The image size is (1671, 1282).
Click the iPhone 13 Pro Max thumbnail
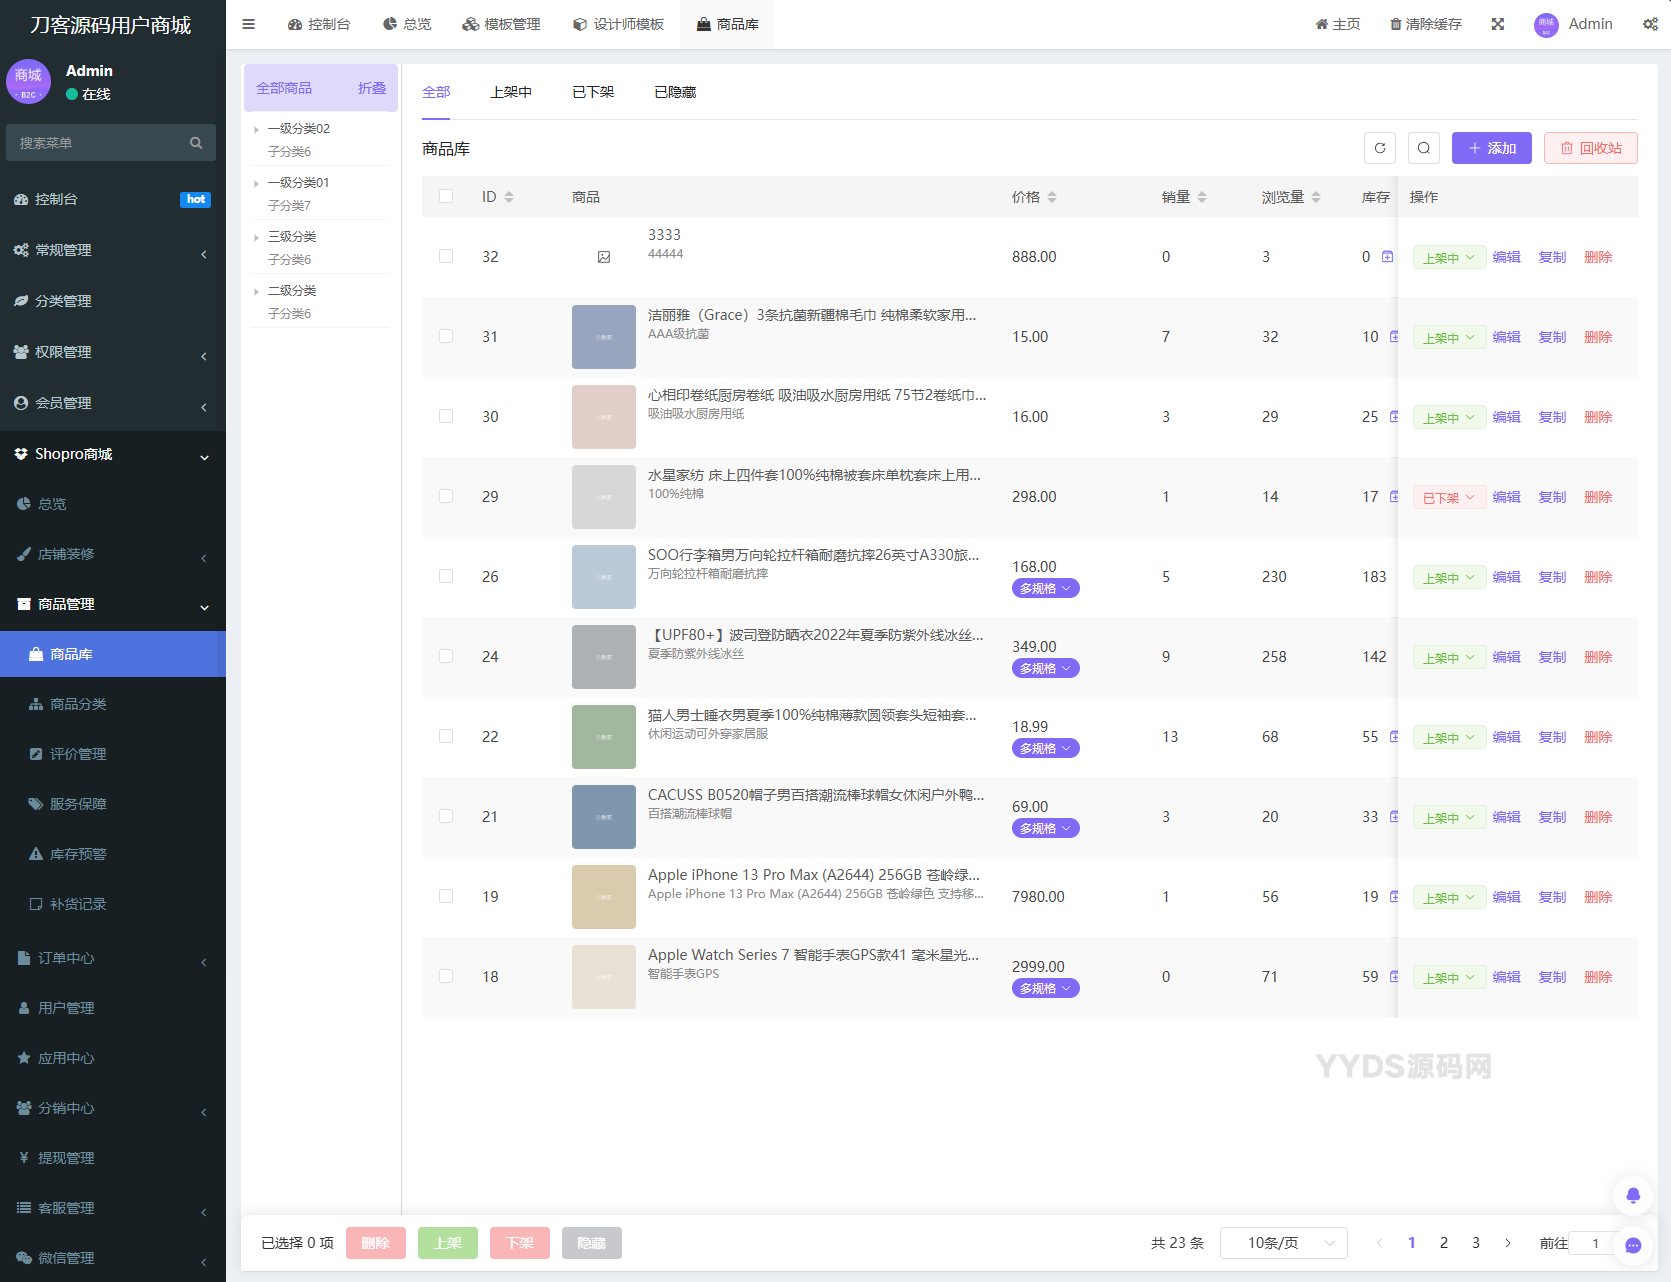point(604,897)
